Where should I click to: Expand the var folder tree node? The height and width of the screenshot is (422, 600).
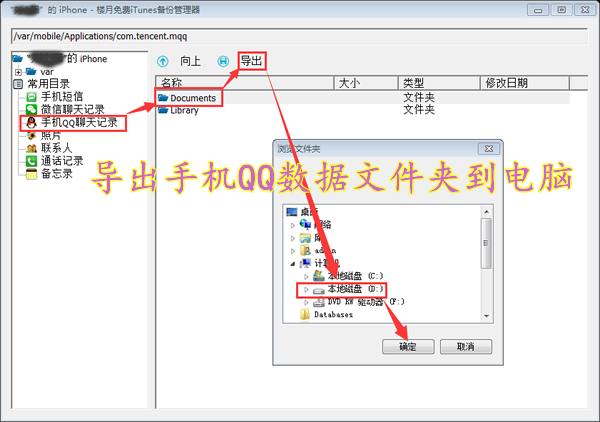click(18, 72)
